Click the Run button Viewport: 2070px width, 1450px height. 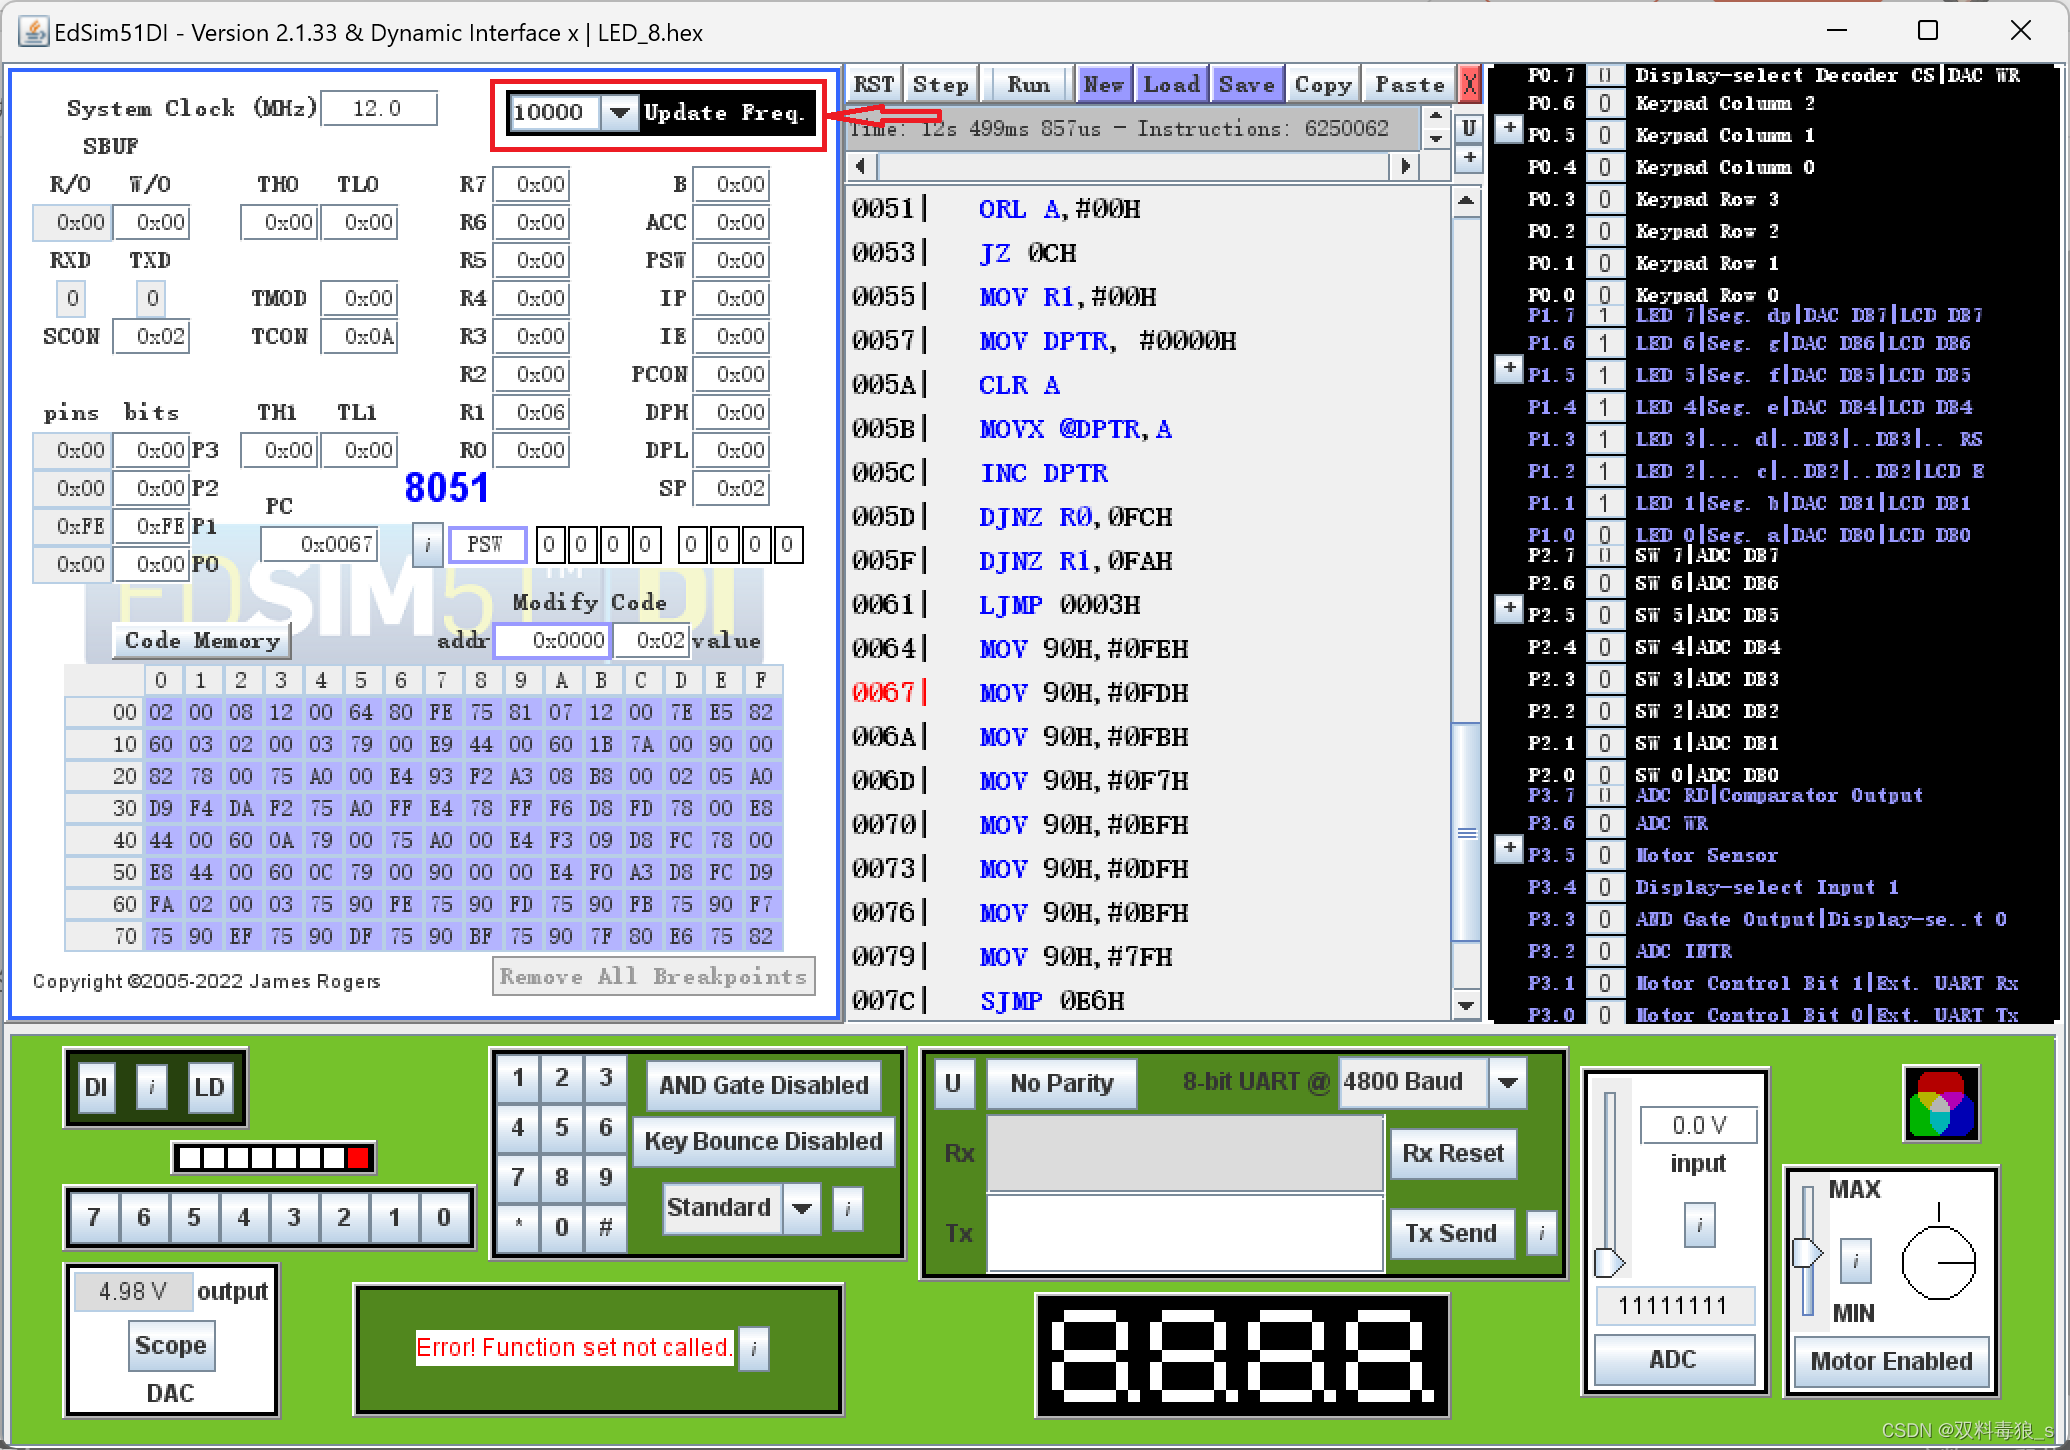(x=1029, y=85)
